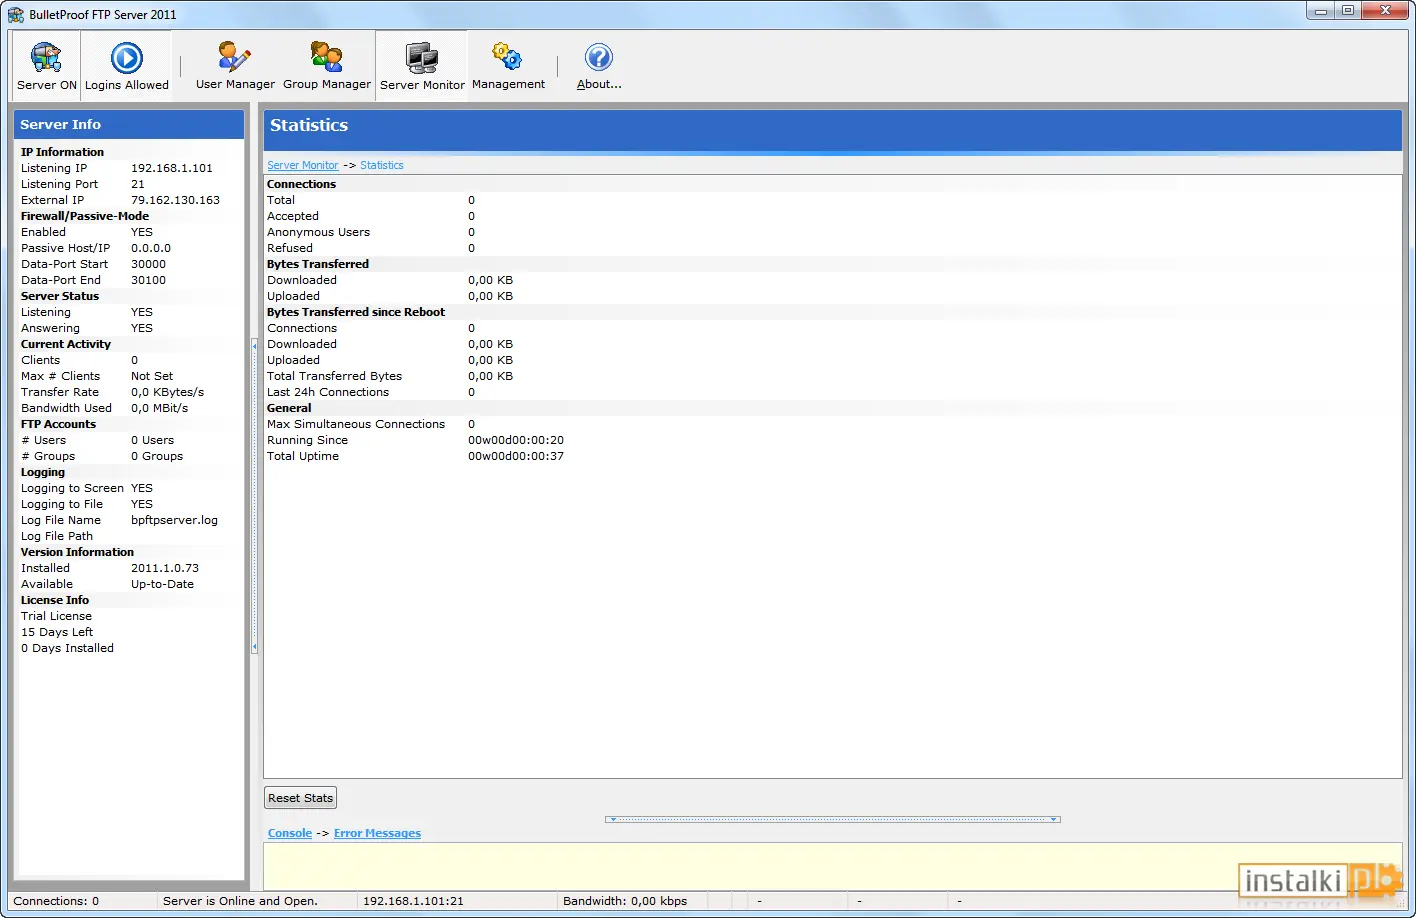Click the Bandwidth Used 0,0 MBit/s value
Viewport: 1416px width, 918px height.
pos(159,408)
